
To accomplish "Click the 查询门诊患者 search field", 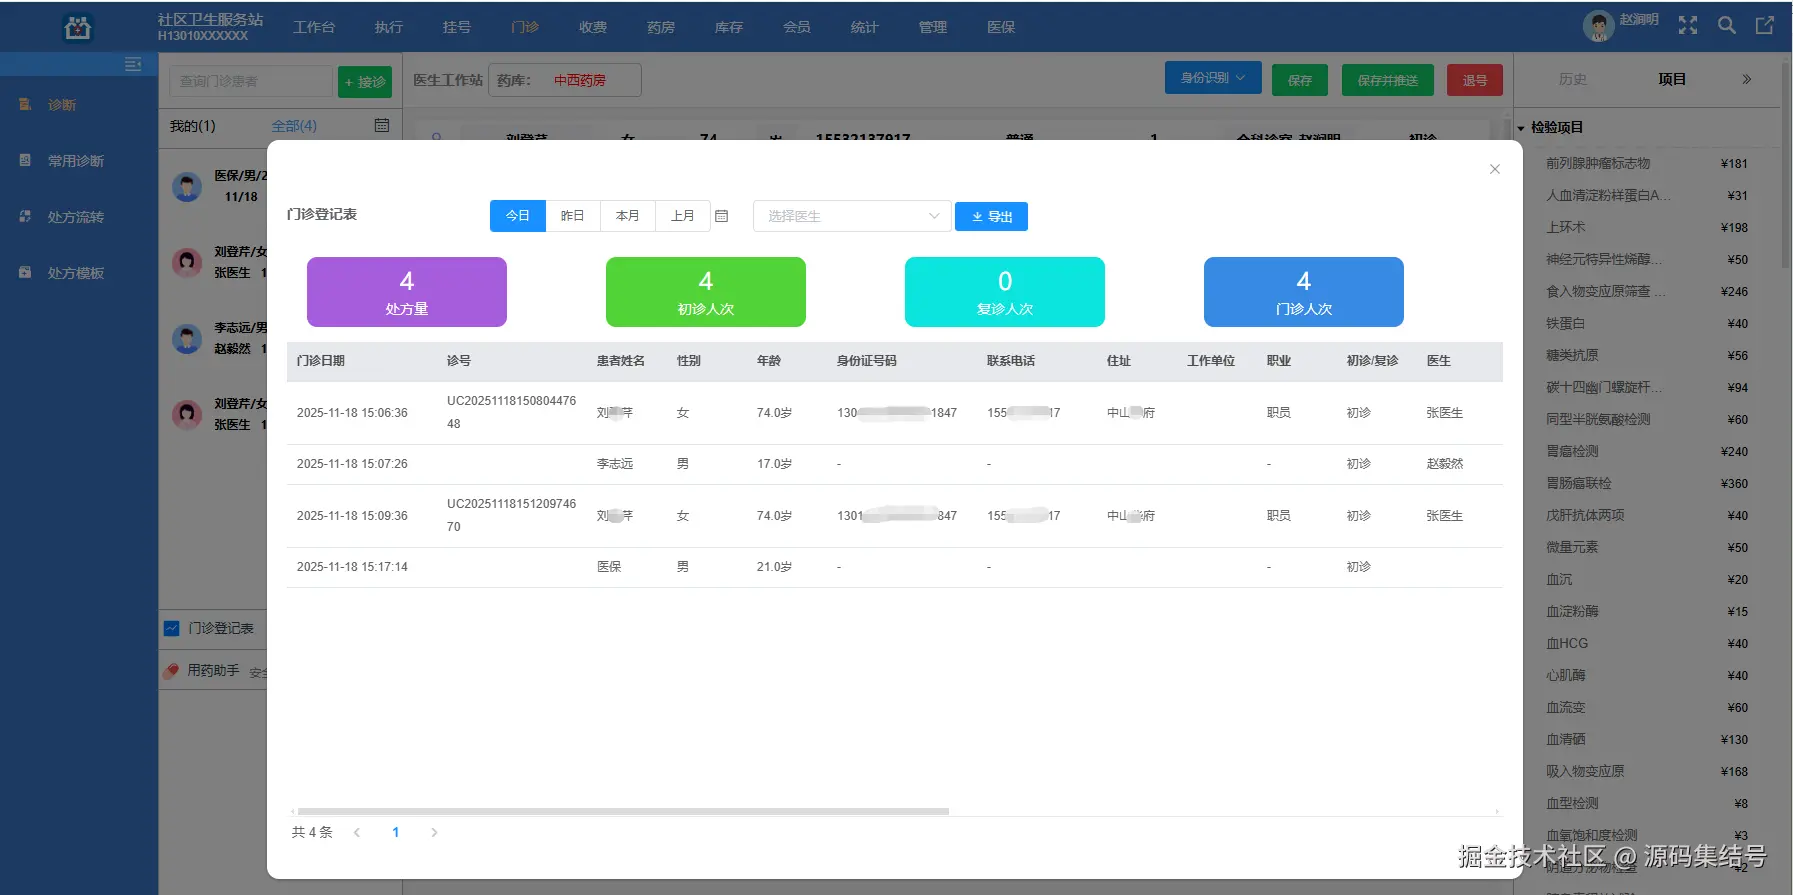I will click(251, 81).
